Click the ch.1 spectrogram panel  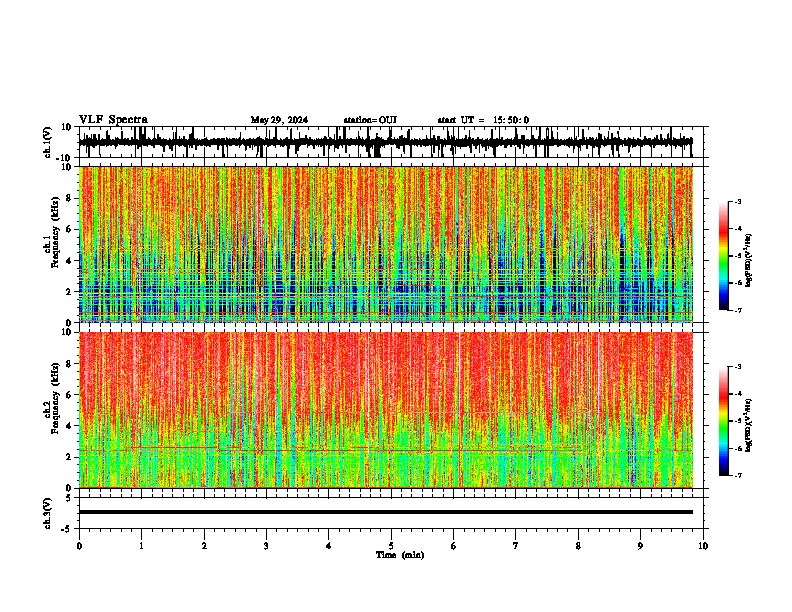tap(385, 244)
